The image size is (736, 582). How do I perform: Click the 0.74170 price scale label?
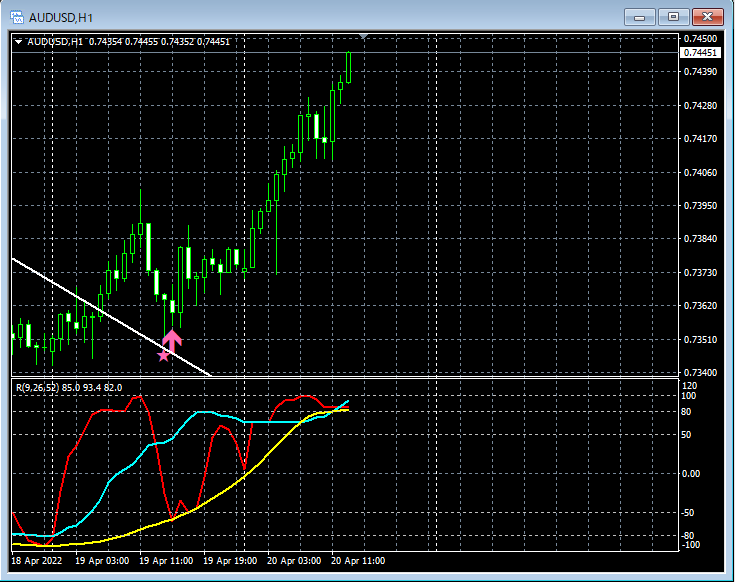click(700, 139)
